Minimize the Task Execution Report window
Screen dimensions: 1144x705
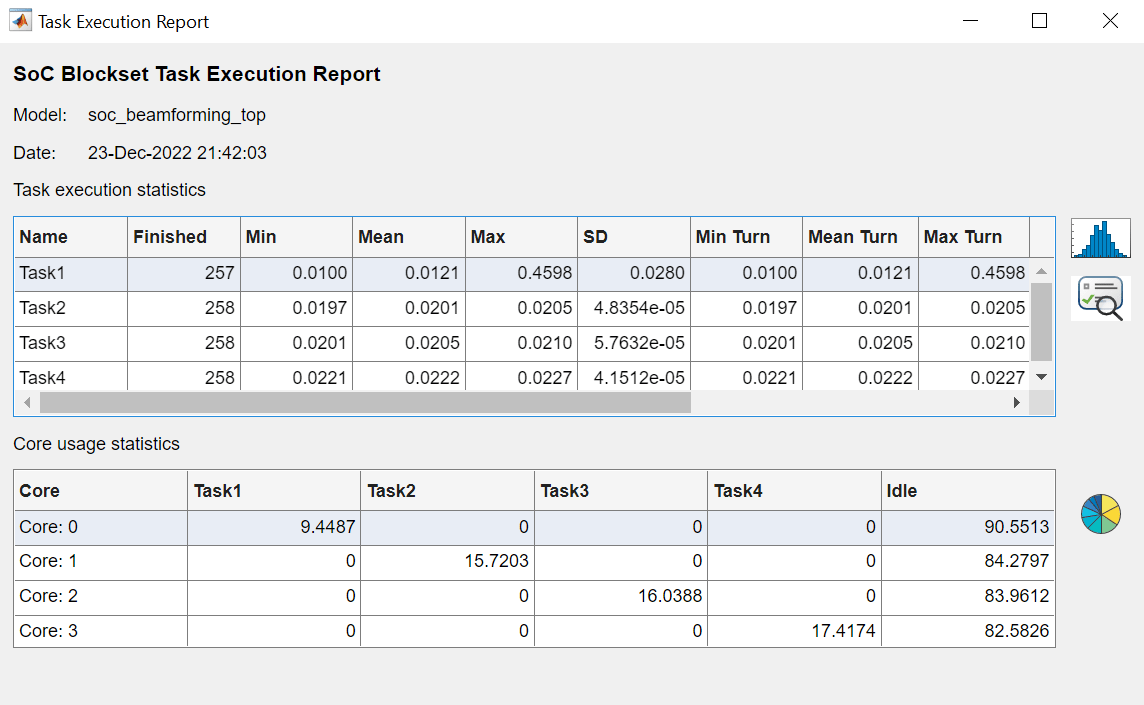pos(969,21)
